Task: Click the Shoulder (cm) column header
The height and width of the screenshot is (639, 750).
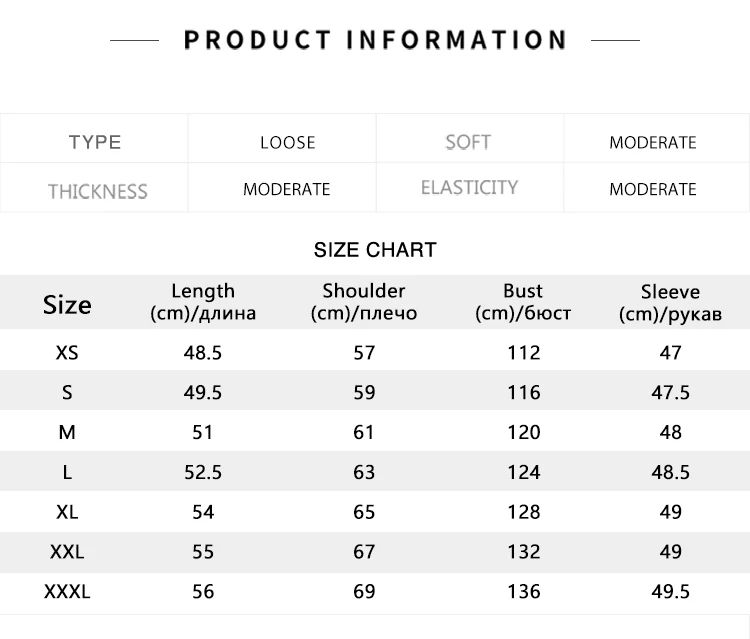Action: 364,302
